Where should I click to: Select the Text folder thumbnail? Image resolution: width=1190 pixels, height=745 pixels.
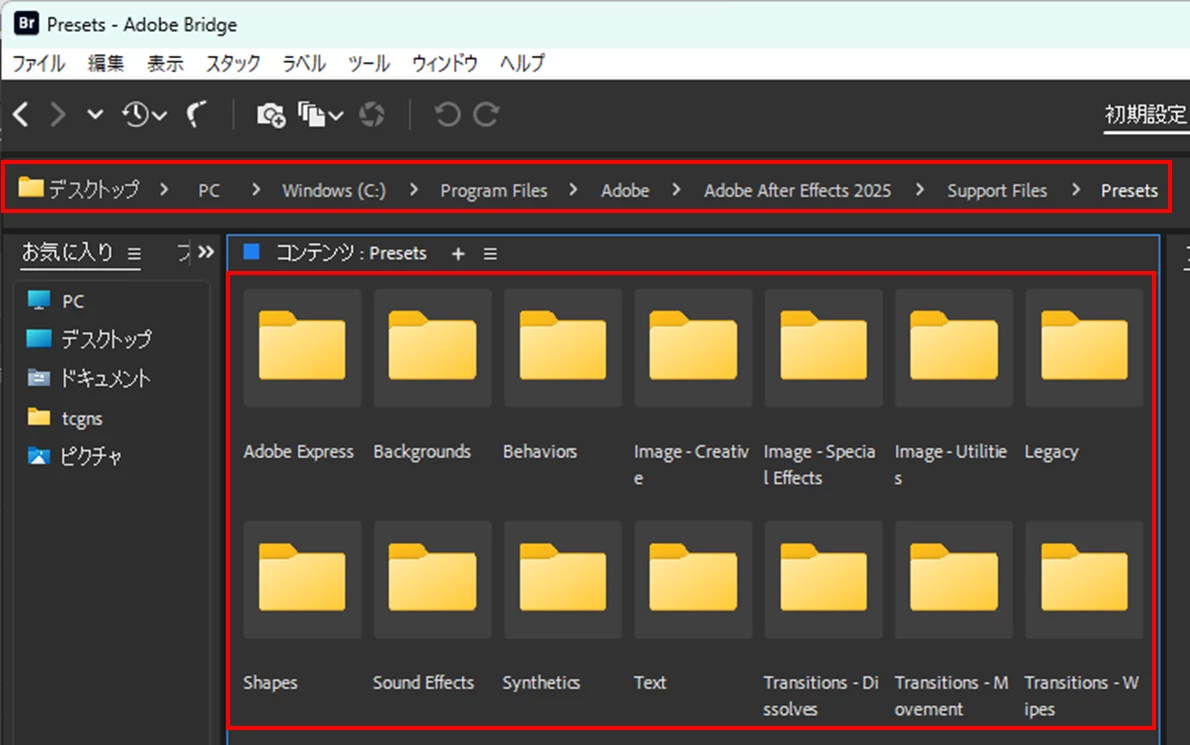pyautogui.click(x=693, y=580)
